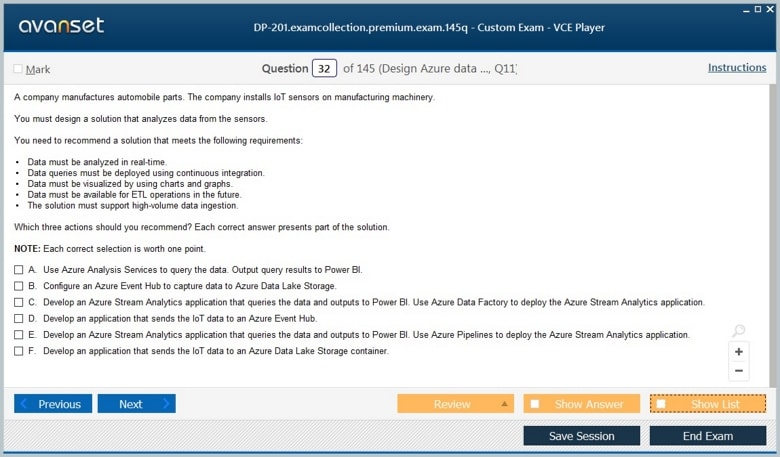Open the Review dropdown button
780x457 pixels.
455,404
